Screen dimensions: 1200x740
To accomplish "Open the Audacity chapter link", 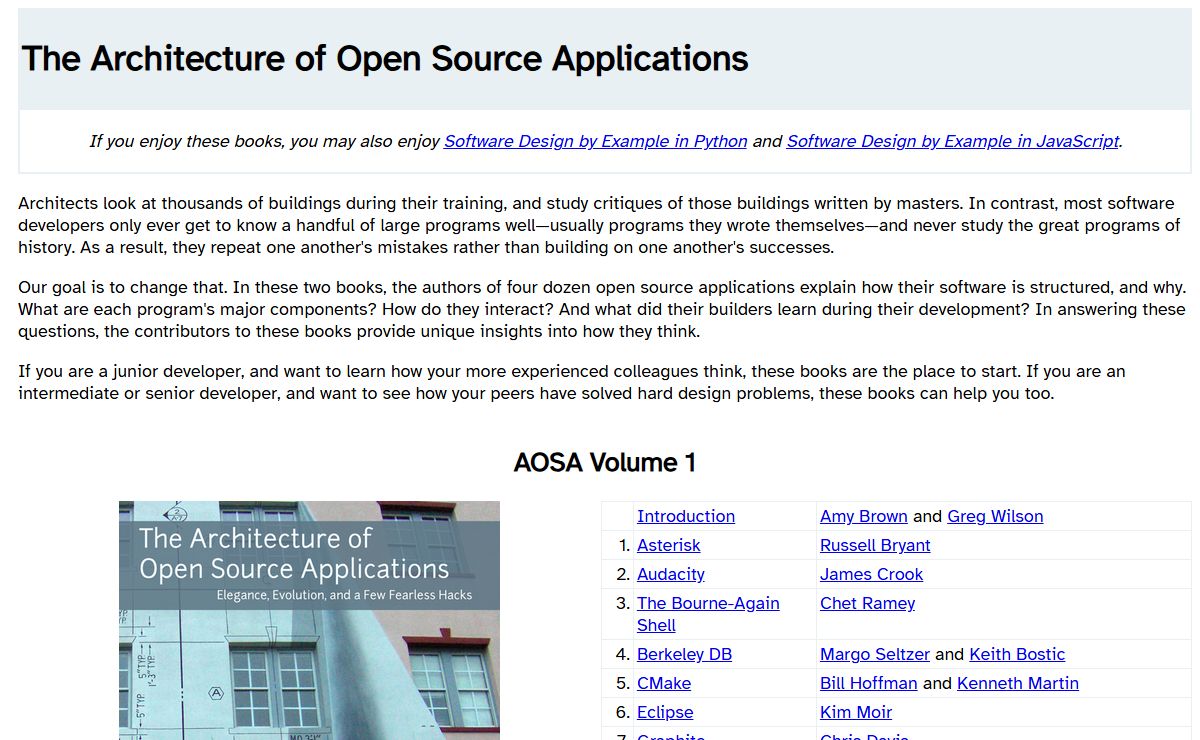I will click(x=671, y=574).
